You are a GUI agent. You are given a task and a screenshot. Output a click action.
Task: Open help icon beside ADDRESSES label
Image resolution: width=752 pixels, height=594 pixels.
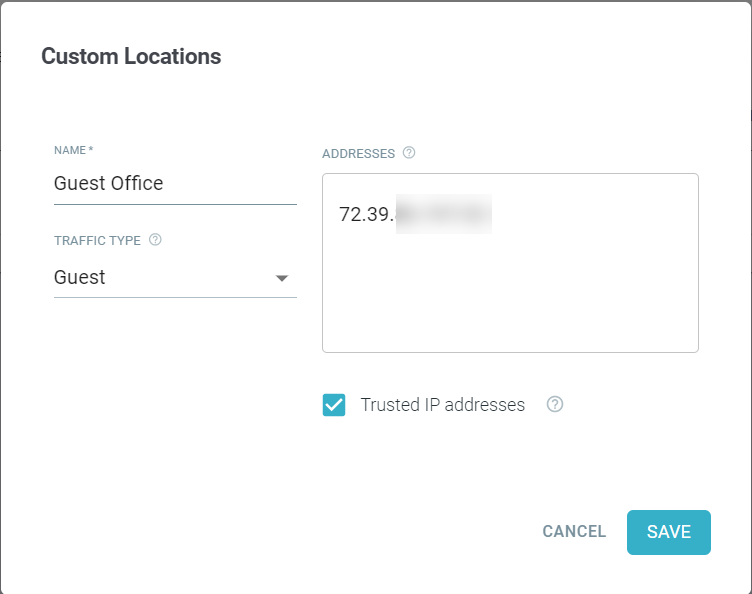coord(409,153)
